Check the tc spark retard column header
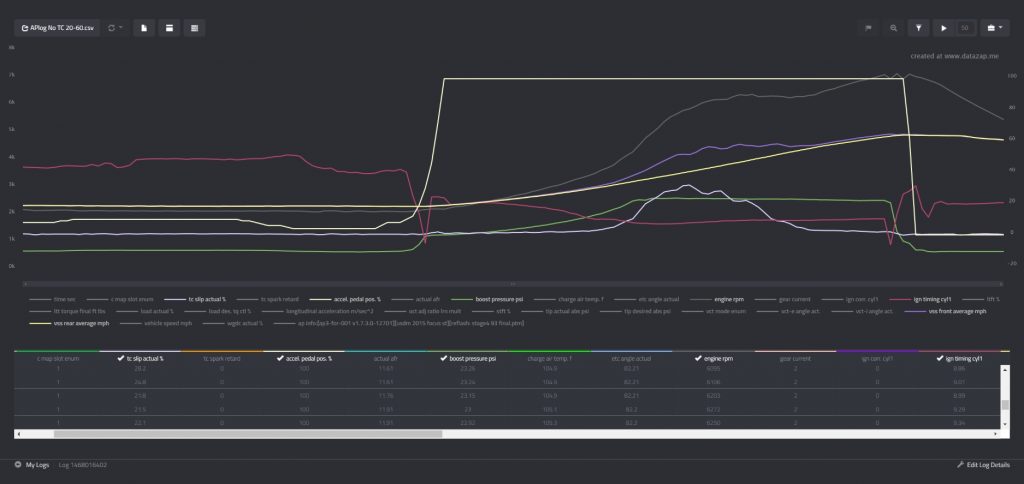1024x484 pixels. [222, 358]
